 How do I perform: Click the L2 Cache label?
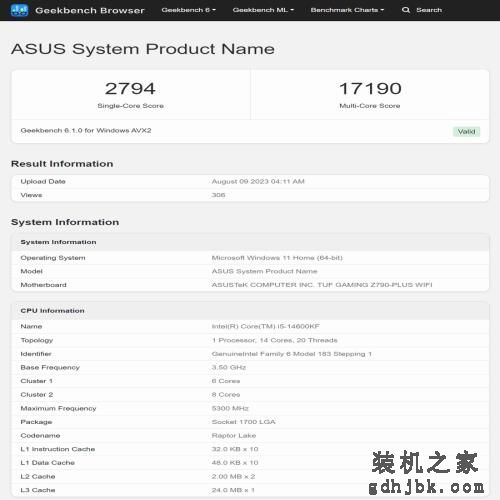click(38, 476)
